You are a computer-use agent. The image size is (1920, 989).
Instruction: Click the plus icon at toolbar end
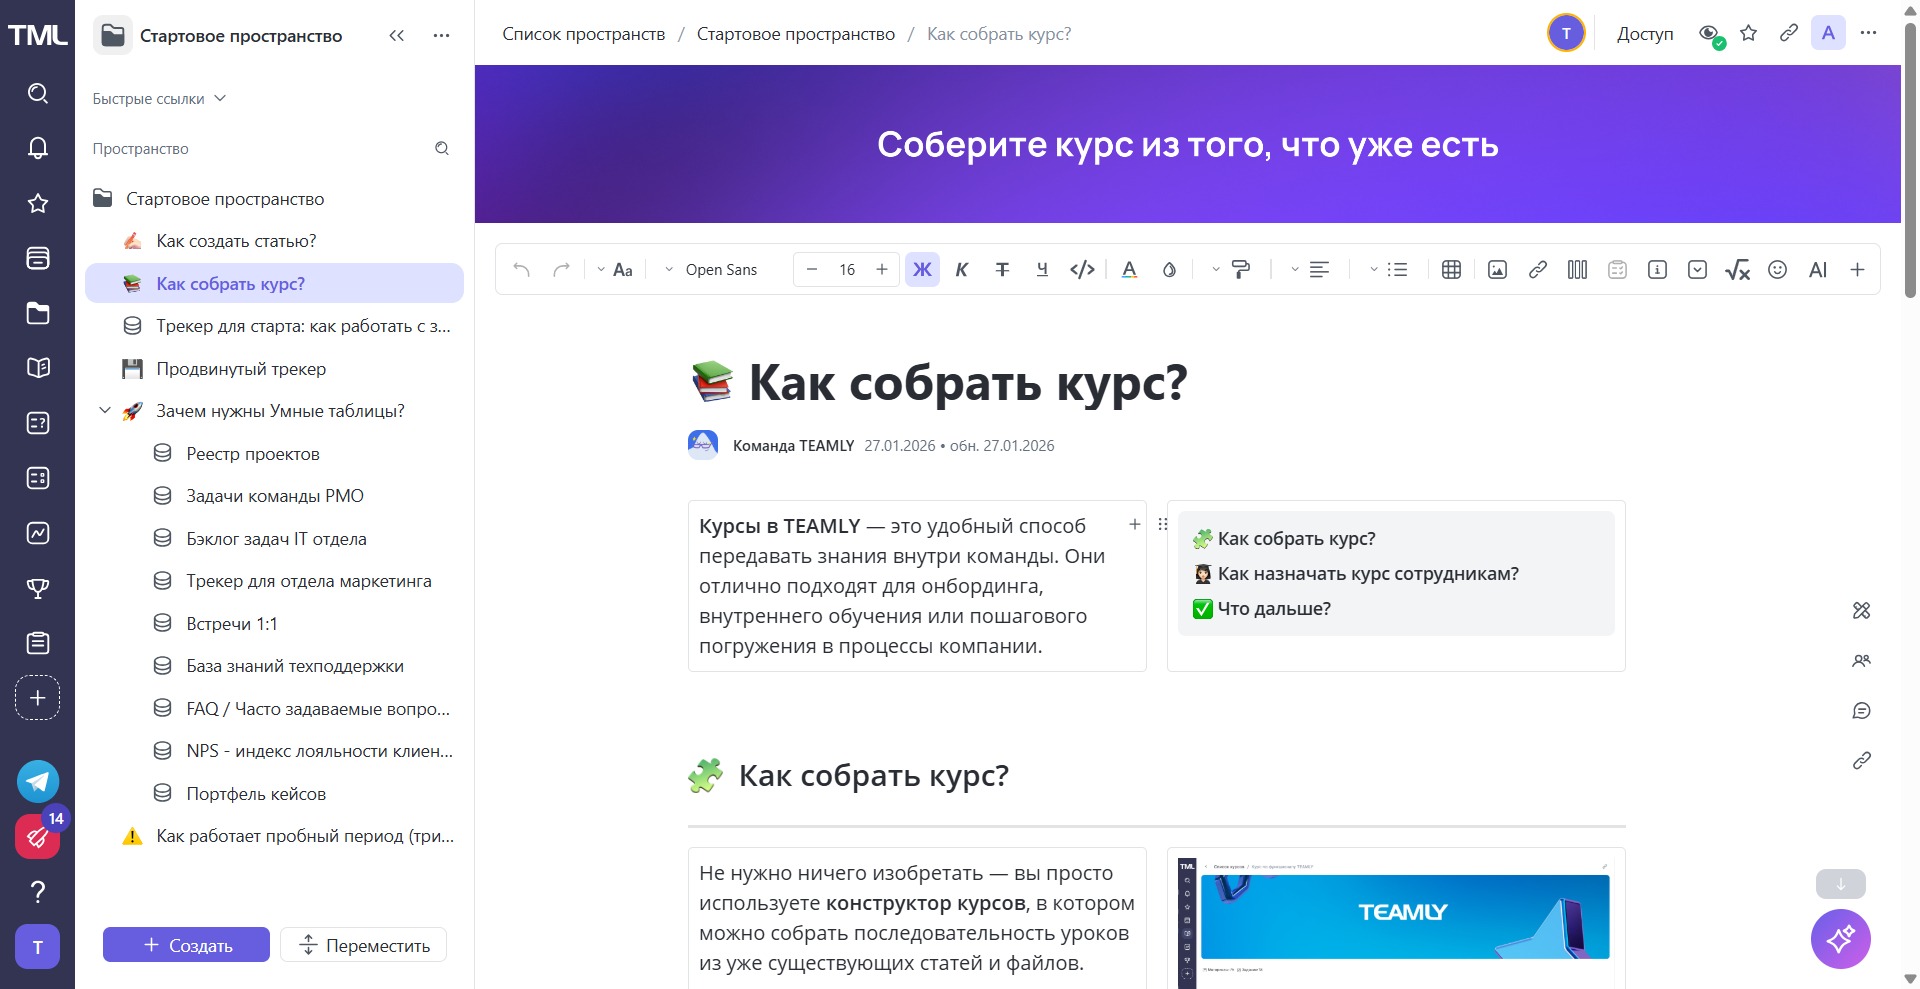tap(1857, 269)
